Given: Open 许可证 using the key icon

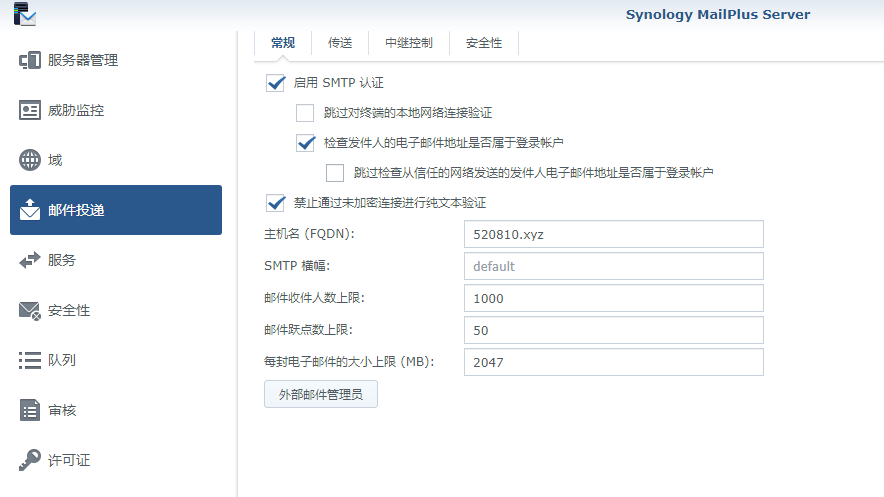Looking at the screenshot, I should (x=30, y=460).
